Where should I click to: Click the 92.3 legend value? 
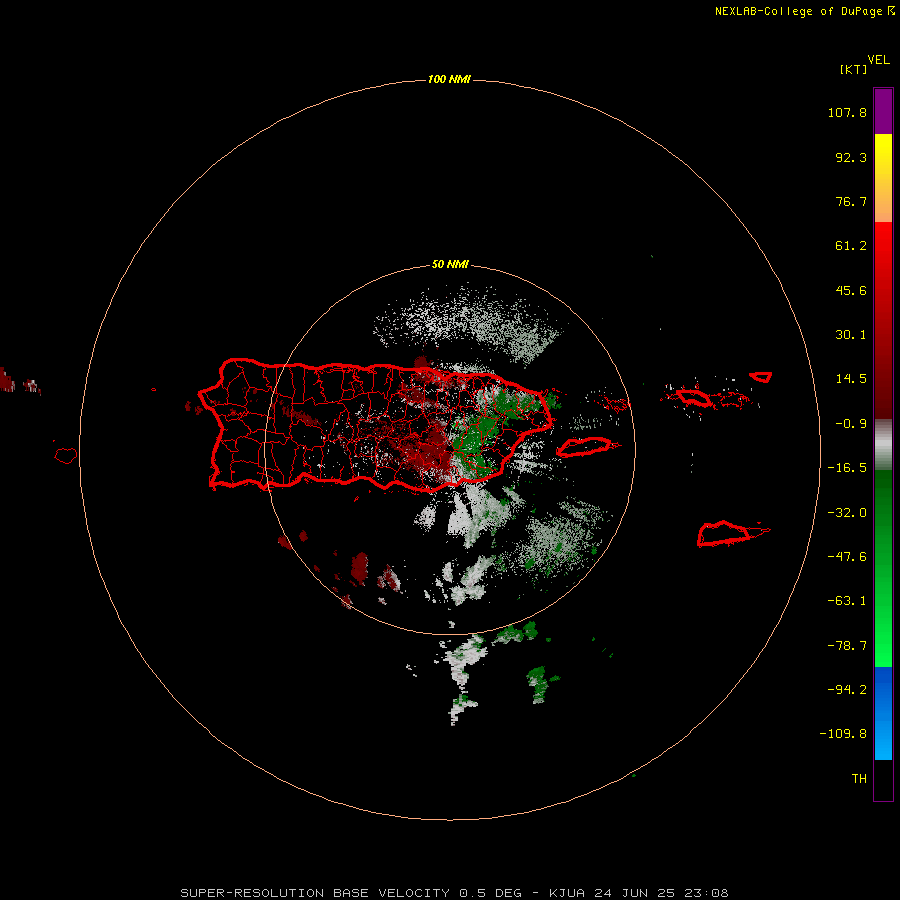click(x=851, y=157)
